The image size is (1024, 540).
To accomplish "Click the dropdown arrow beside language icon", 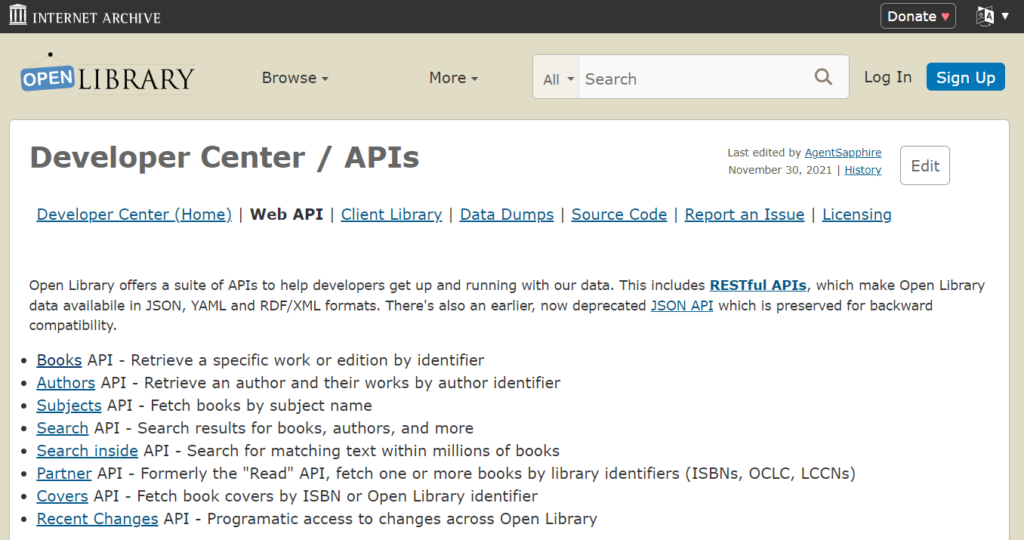I will coord(1006,16).
